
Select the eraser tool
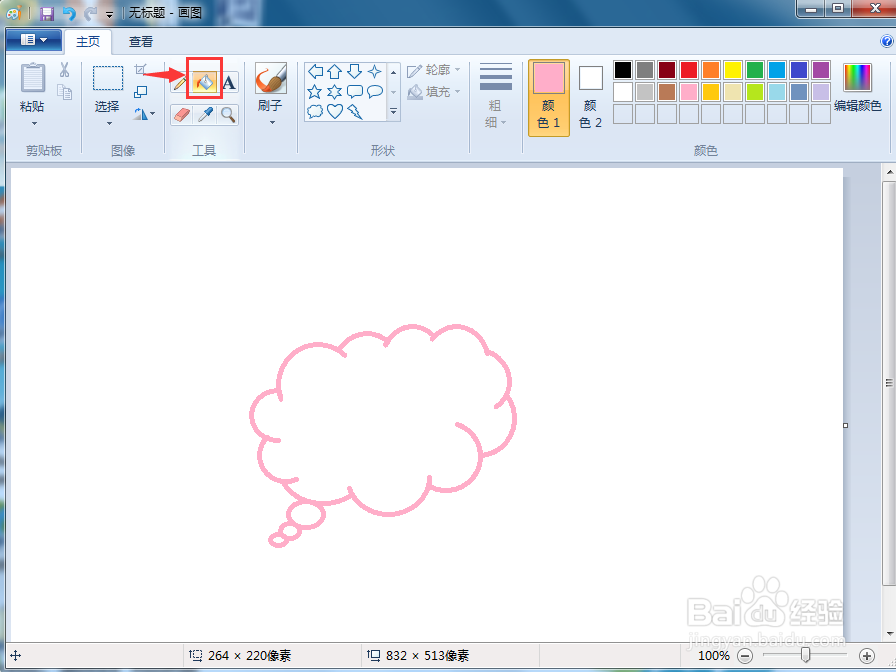tap(181, 115)
